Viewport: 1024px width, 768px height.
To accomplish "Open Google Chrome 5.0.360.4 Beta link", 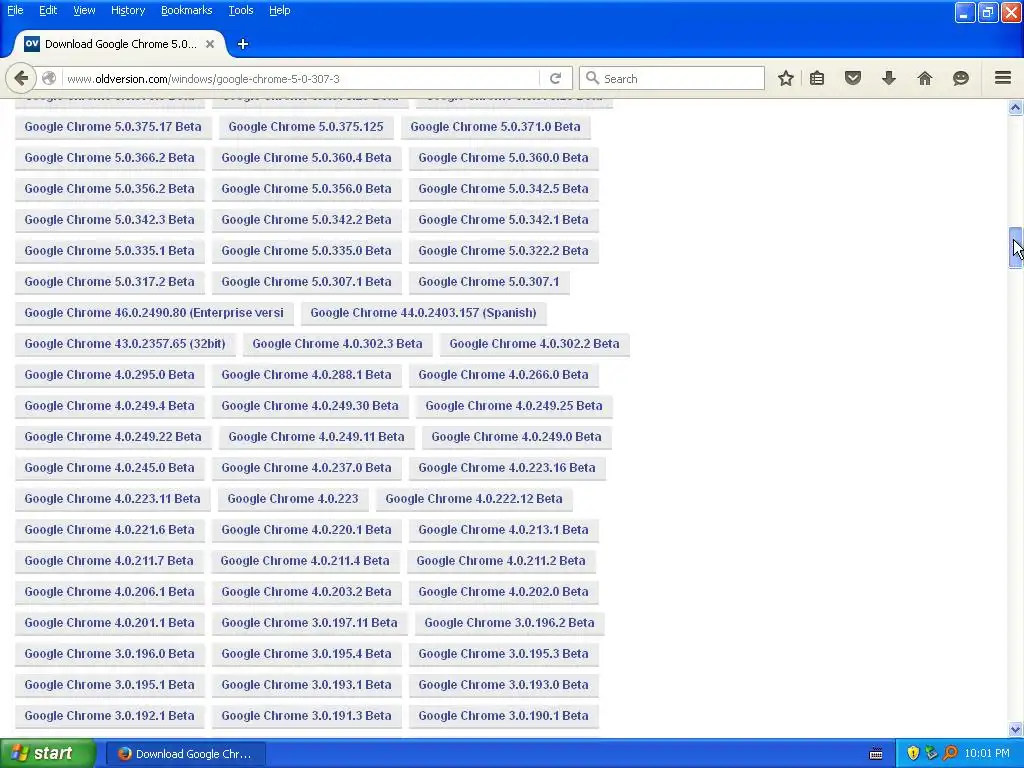I will tap(306, 157).
